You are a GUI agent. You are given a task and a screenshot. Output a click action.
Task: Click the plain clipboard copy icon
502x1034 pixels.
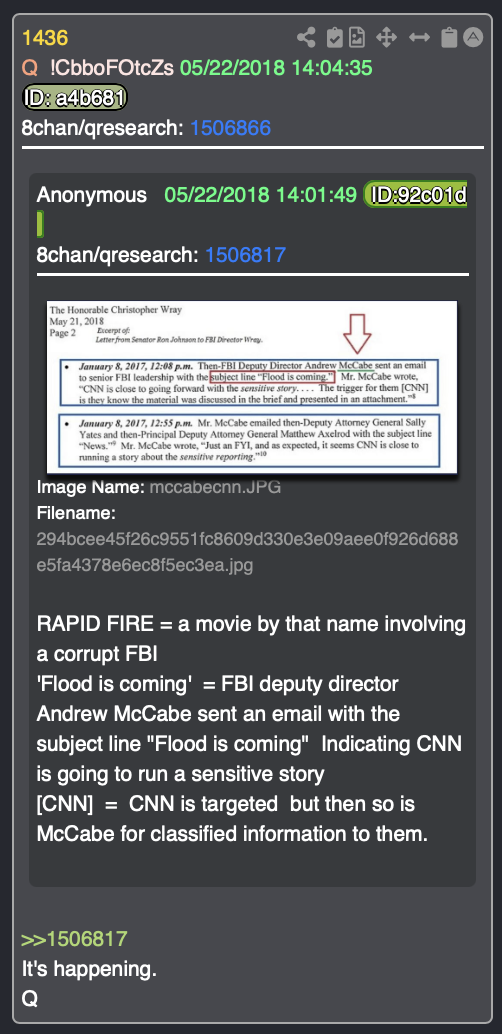(x=449, y=38)
